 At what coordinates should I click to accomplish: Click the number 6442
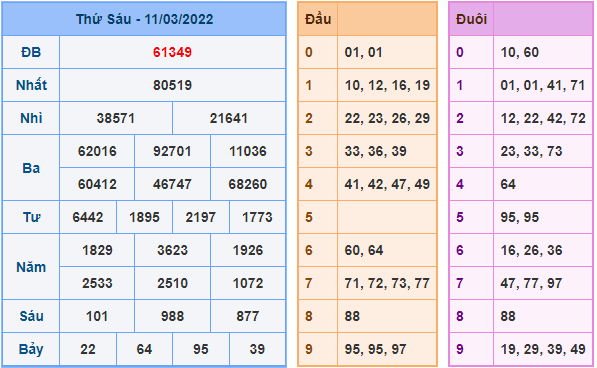coord(88,217)
